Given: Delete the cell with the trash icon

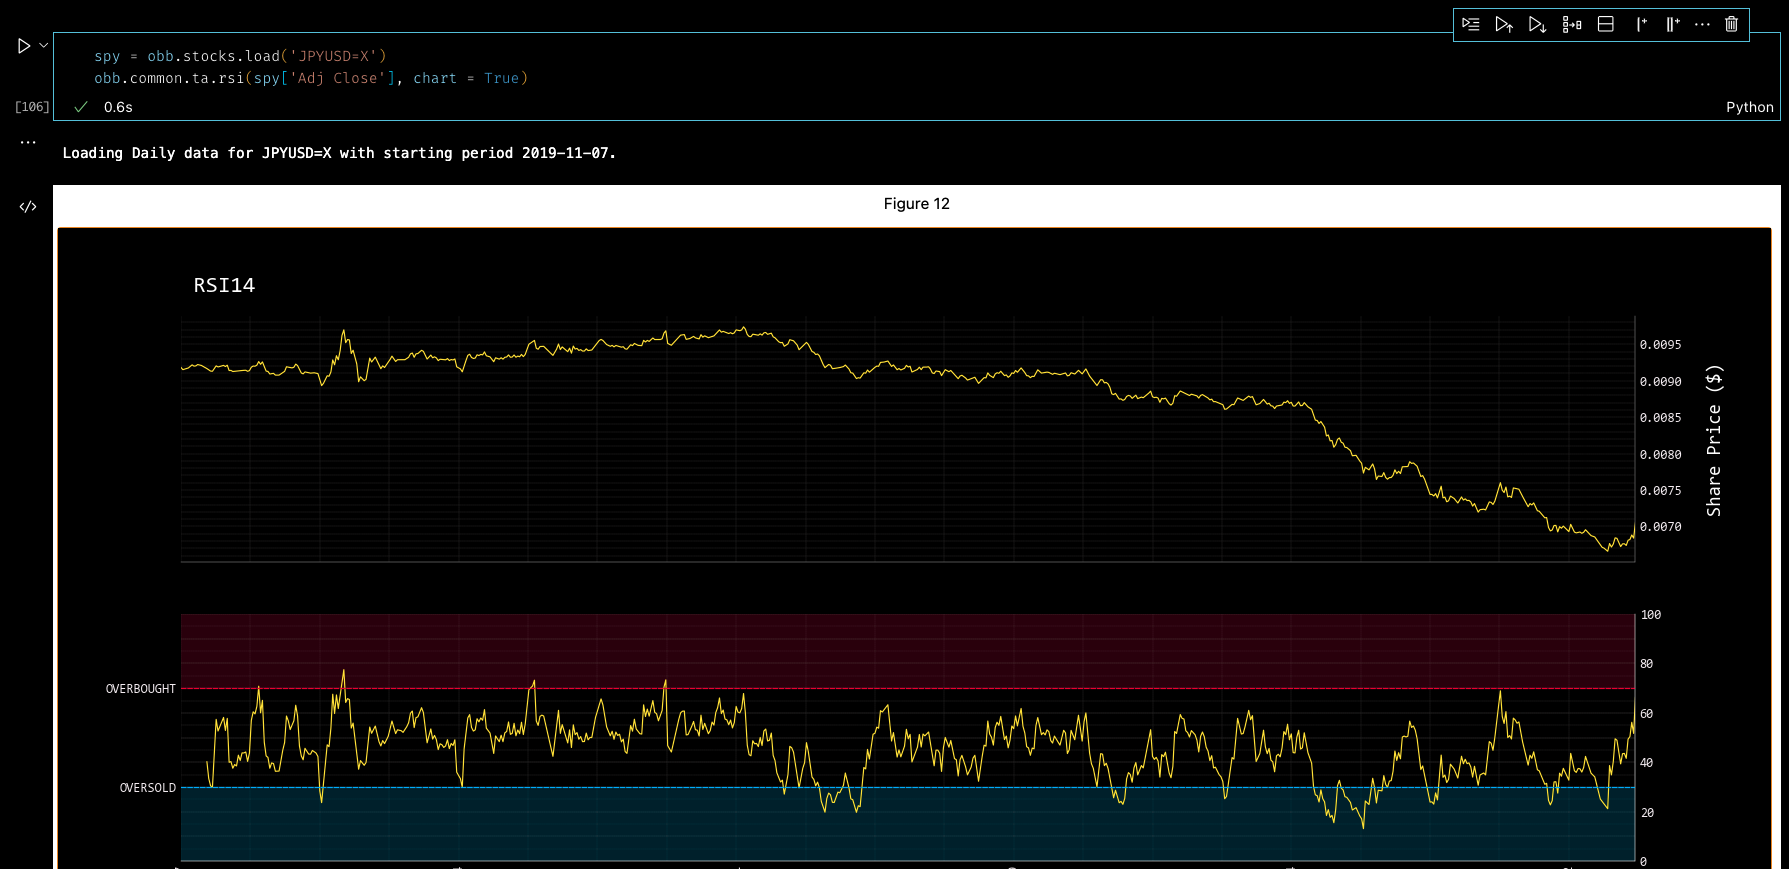Looking at the screenshot, I should click(1732, 24).
